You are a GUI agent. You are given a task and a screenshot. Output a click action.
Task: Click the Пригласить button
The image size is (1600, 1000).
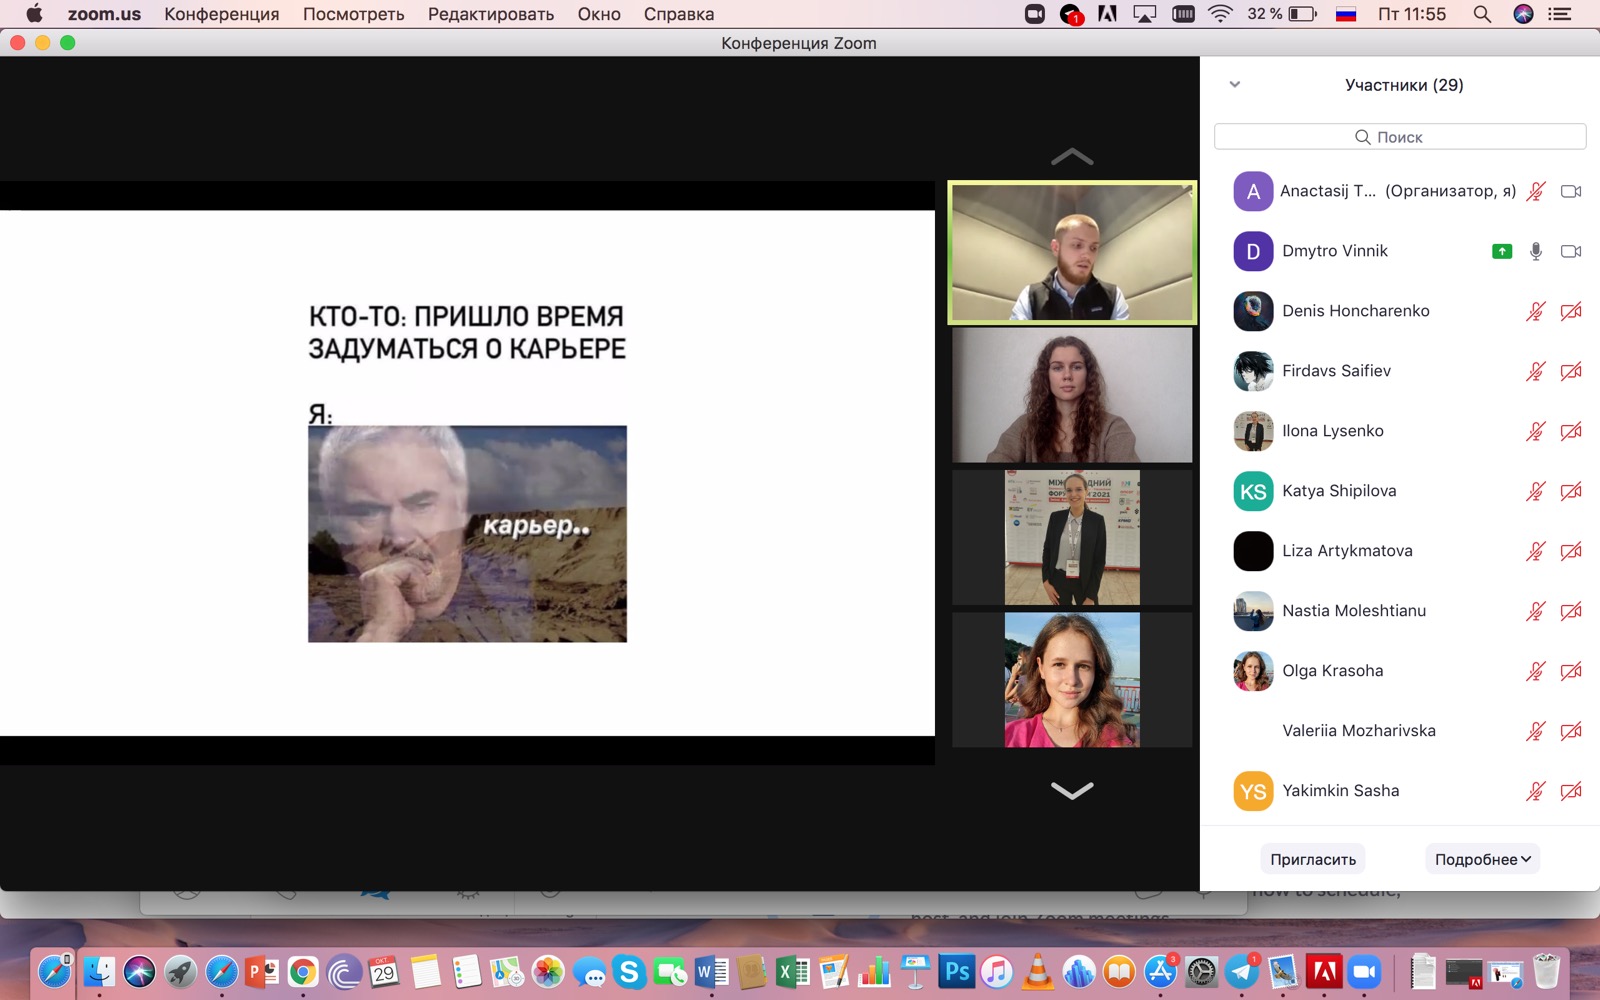click(1313, 859)
